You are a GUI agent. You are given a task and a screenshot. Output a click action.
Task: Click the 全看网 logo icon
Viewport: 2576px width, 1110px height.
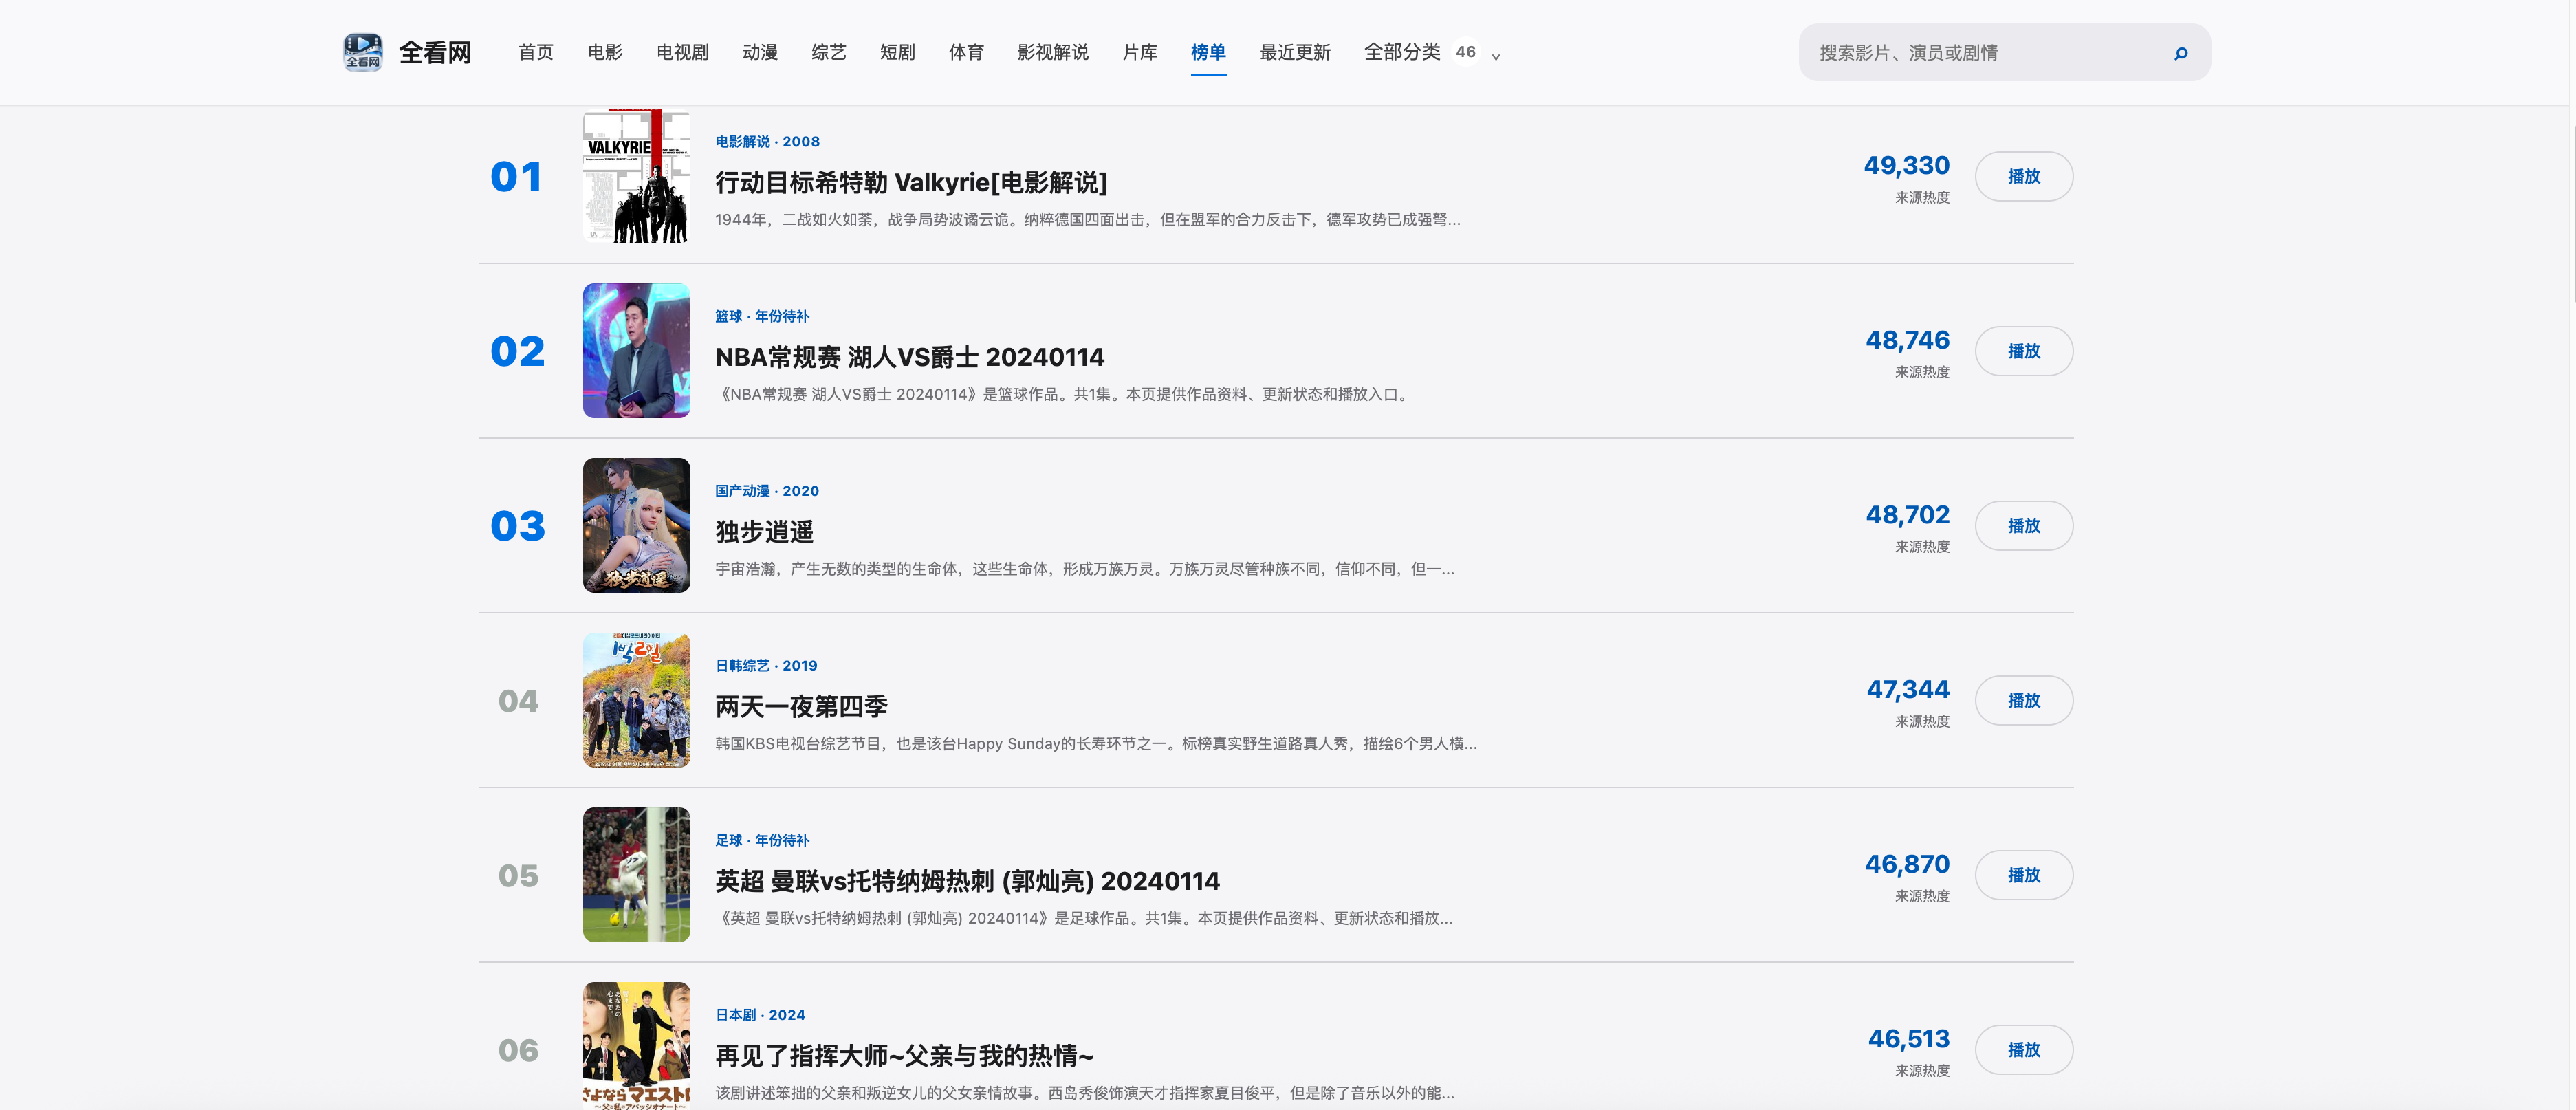pos(362,52)
